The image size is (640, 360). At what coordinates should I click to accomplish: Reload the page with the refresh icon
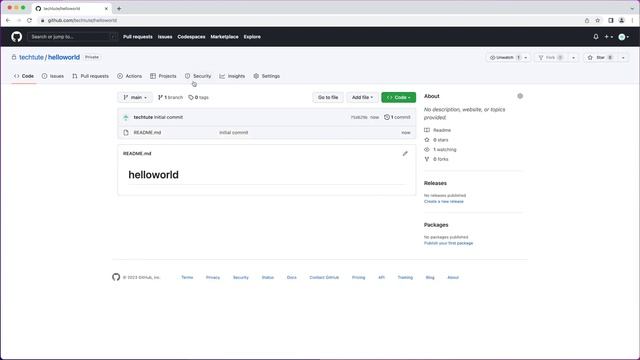(29, 20)
